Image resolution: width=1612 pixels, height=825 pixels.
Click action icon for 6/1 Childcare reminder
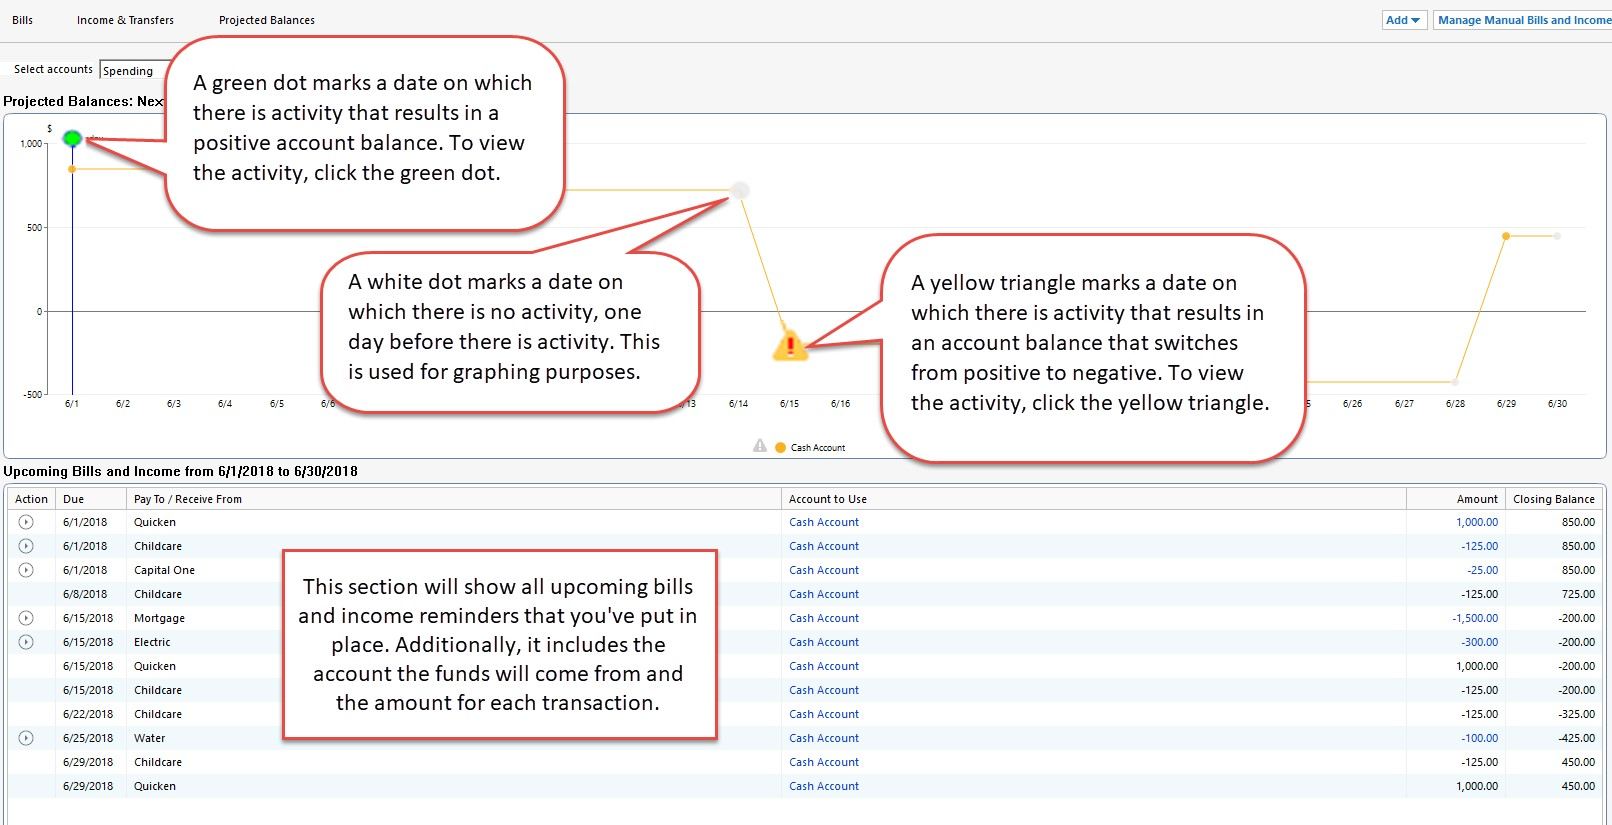[26, 546]
